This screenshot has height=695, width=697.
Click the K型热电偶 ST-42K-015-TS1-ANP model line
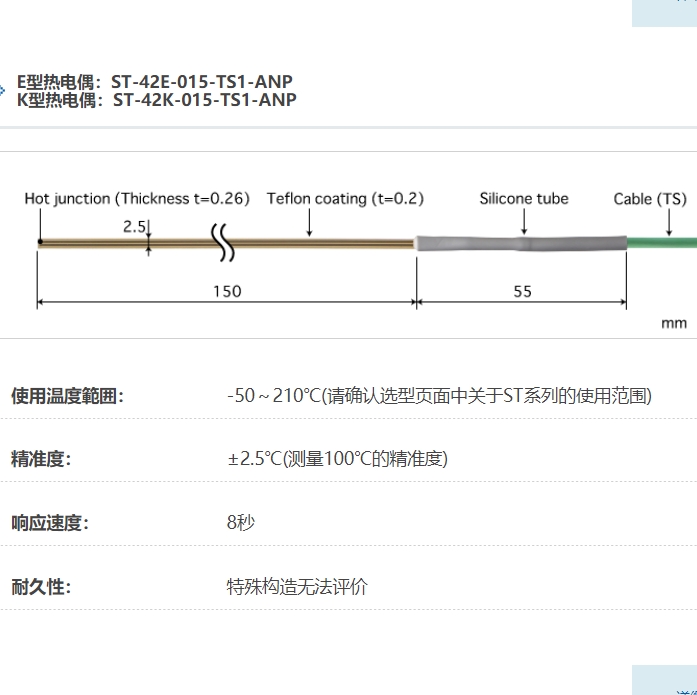(156, 100)
